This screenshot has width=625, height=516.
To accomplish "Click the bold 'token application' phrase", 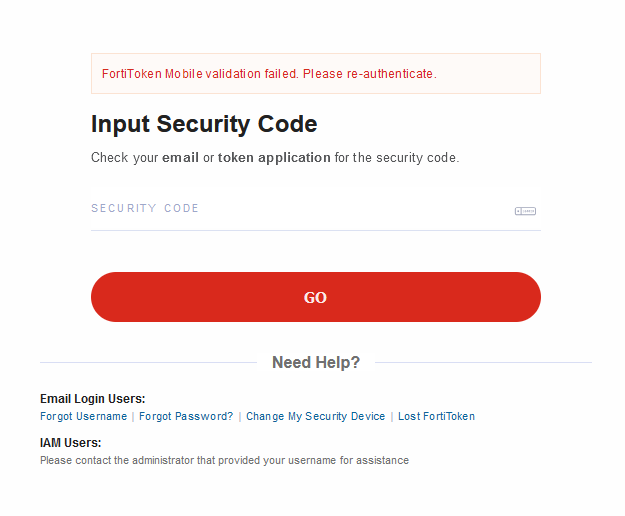I will click(274, 157).
